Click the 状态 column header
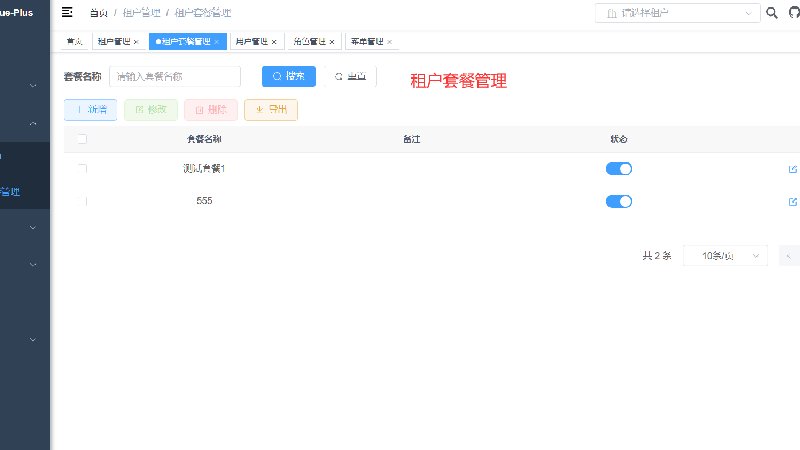800x450 pixels. pos(619,139)
